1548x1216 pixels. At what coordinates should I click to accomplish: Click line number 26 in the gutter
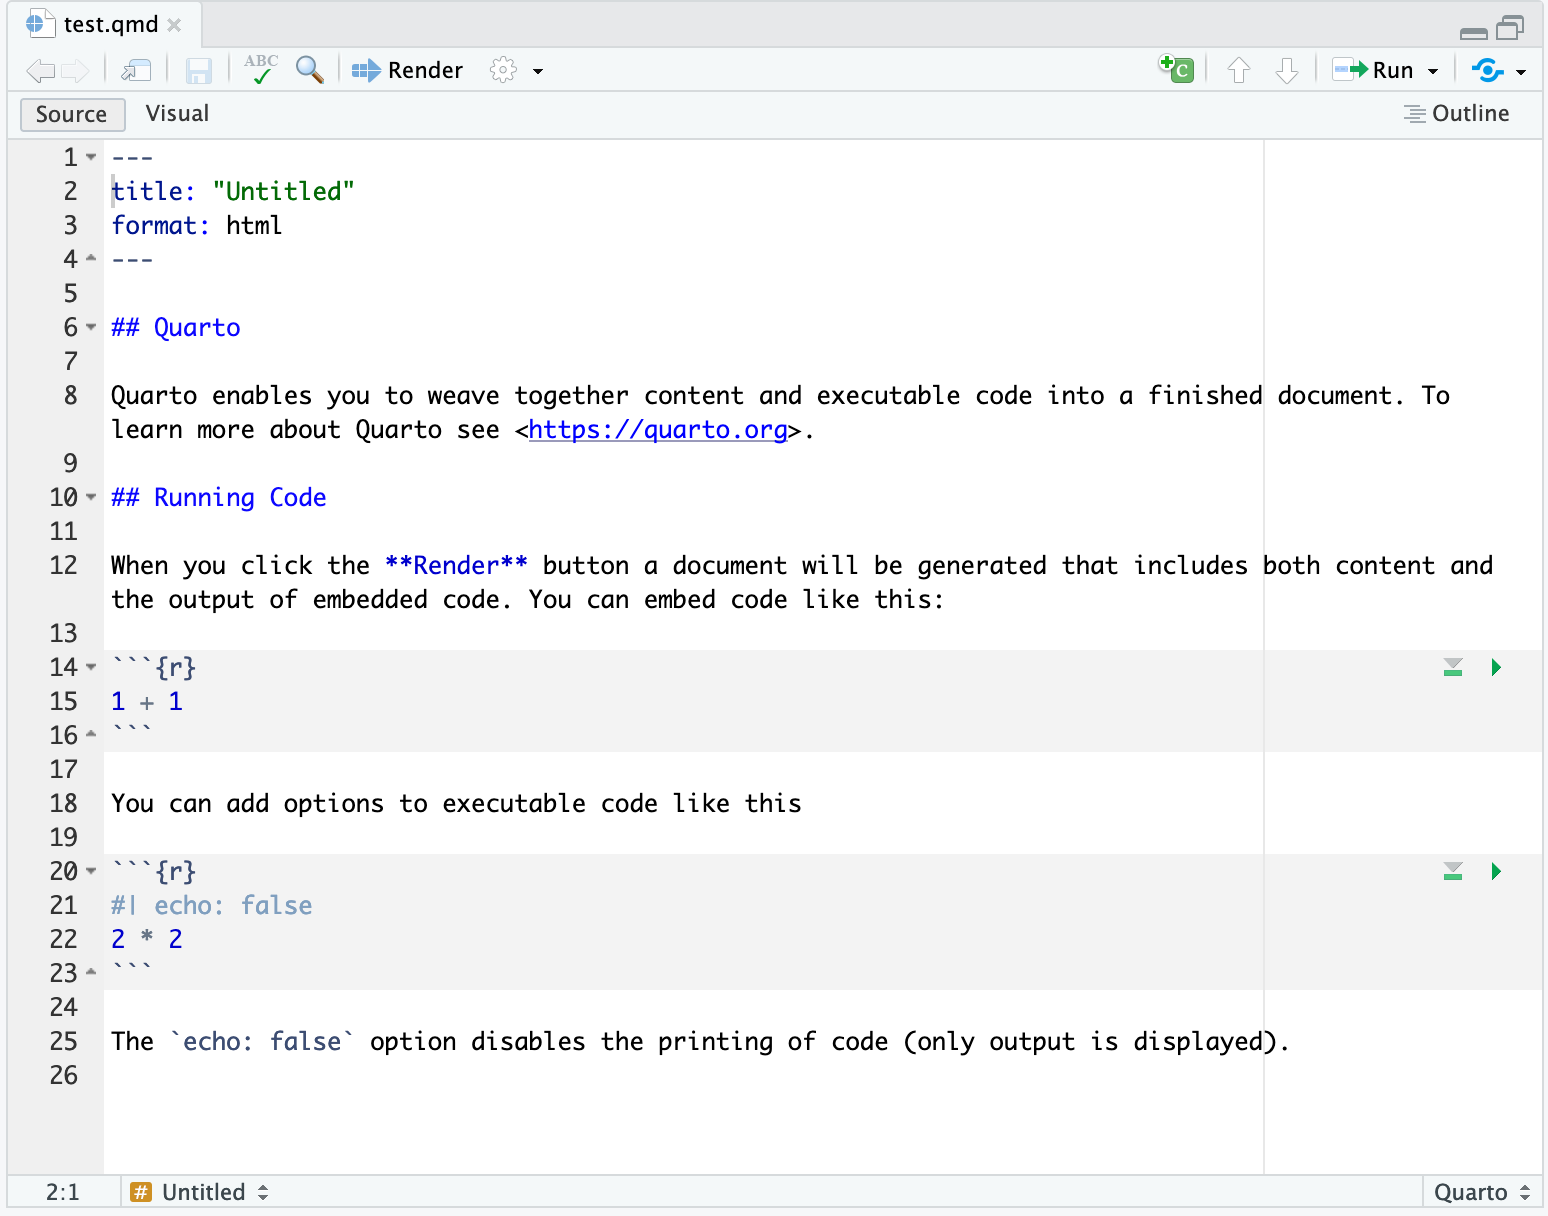point(64,1075)
